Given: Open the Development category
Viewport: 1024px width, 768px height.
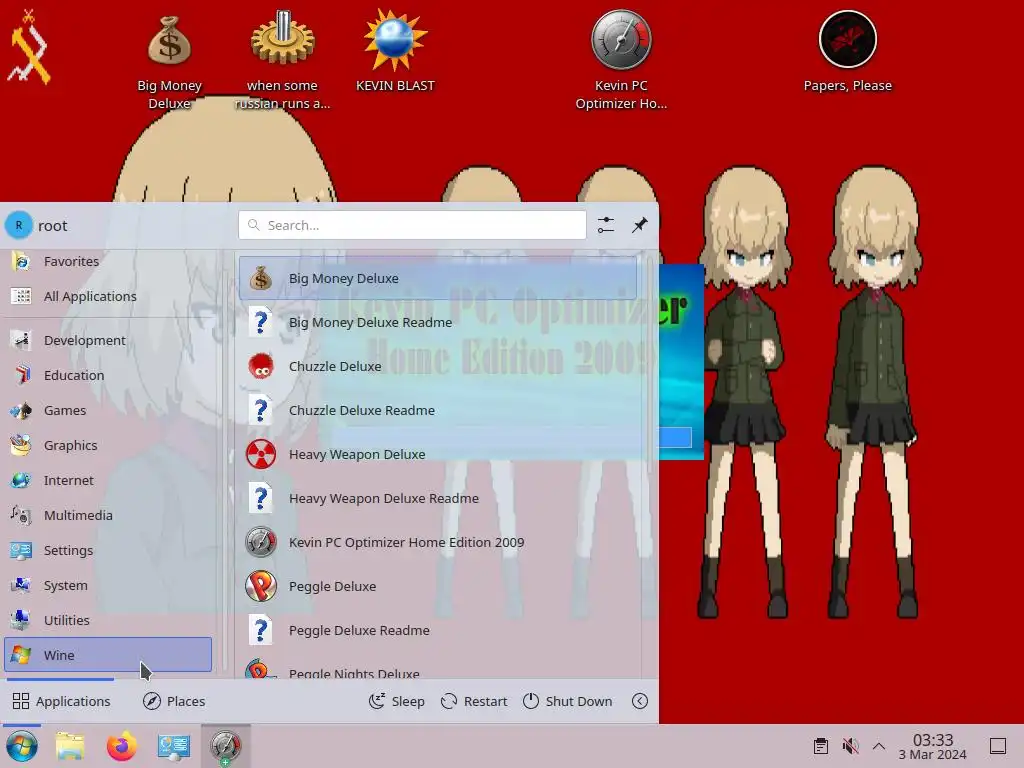Looking at the screenshot, I should (108, 340).
